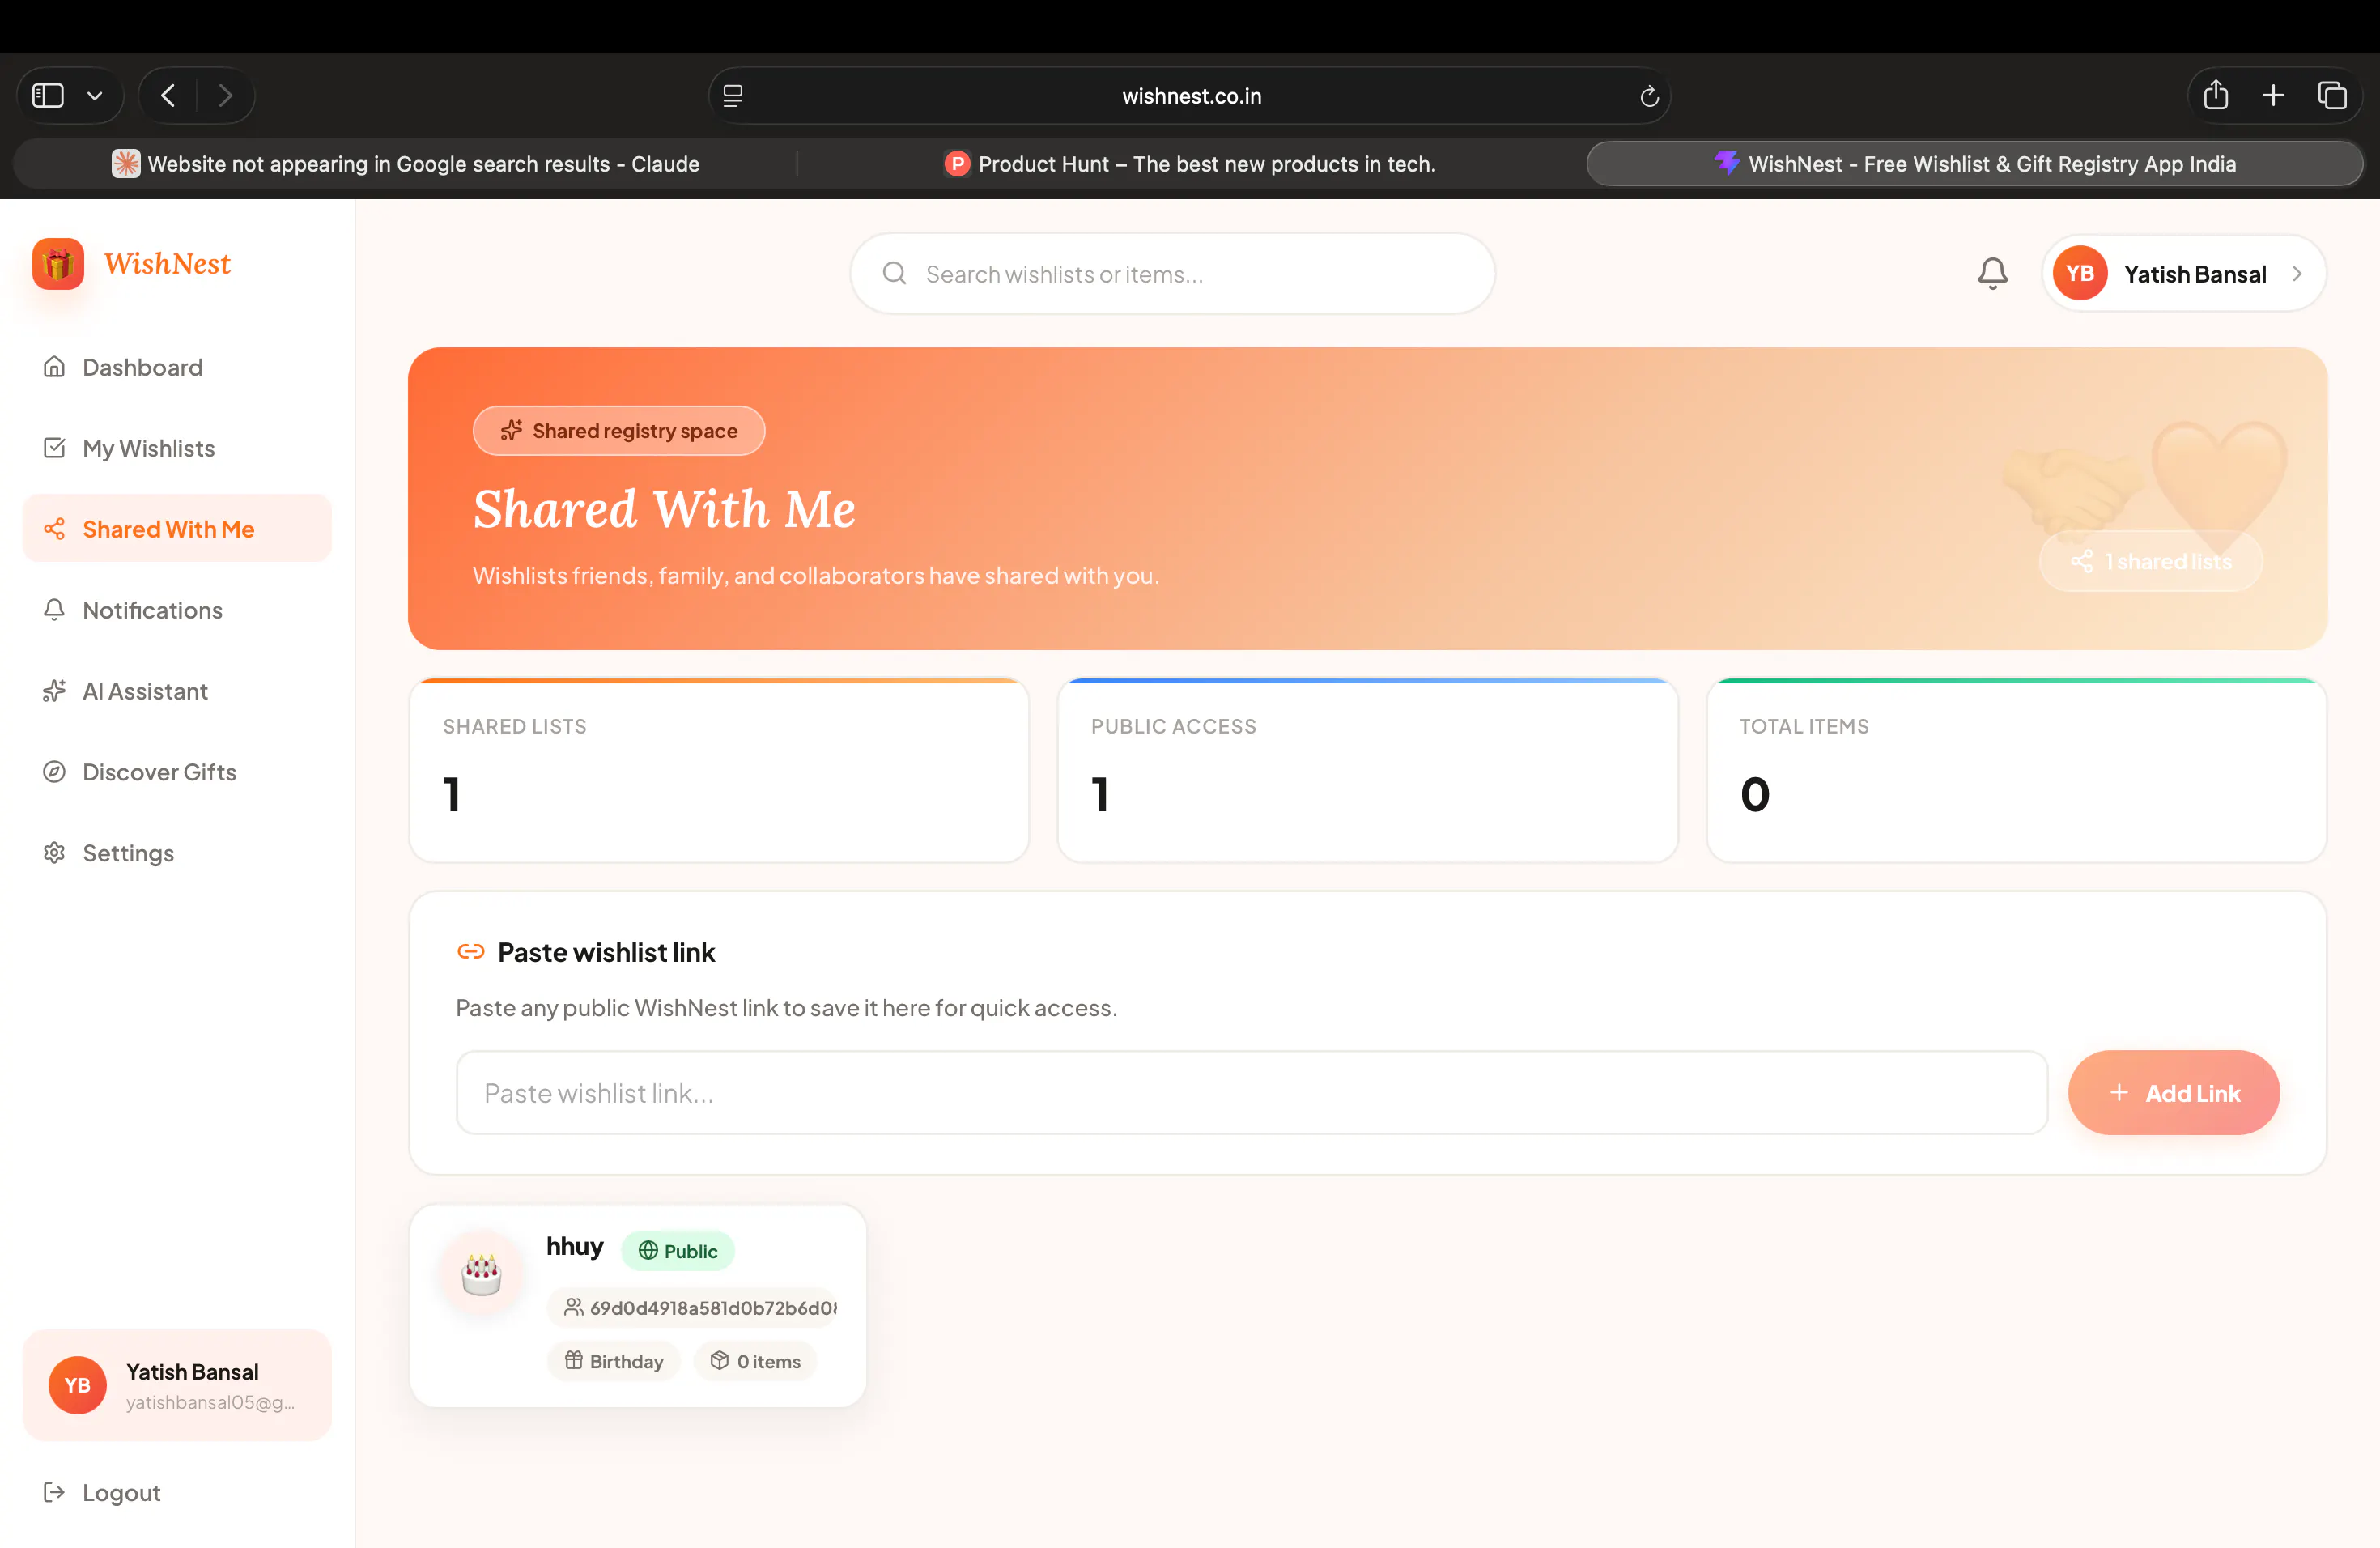2380x1548 pixels.
Task: Open the Safari share icon
Action: tap(2216, 94)
